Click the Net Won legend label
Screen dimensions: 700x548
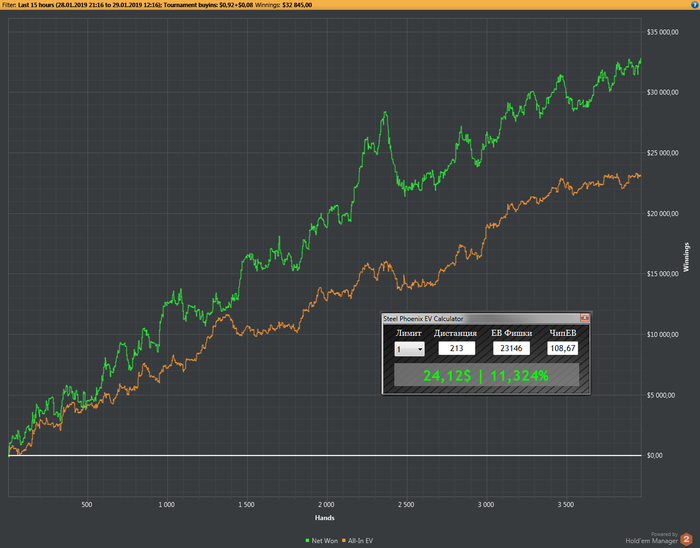pyautogui.click(x=325, y=540)
